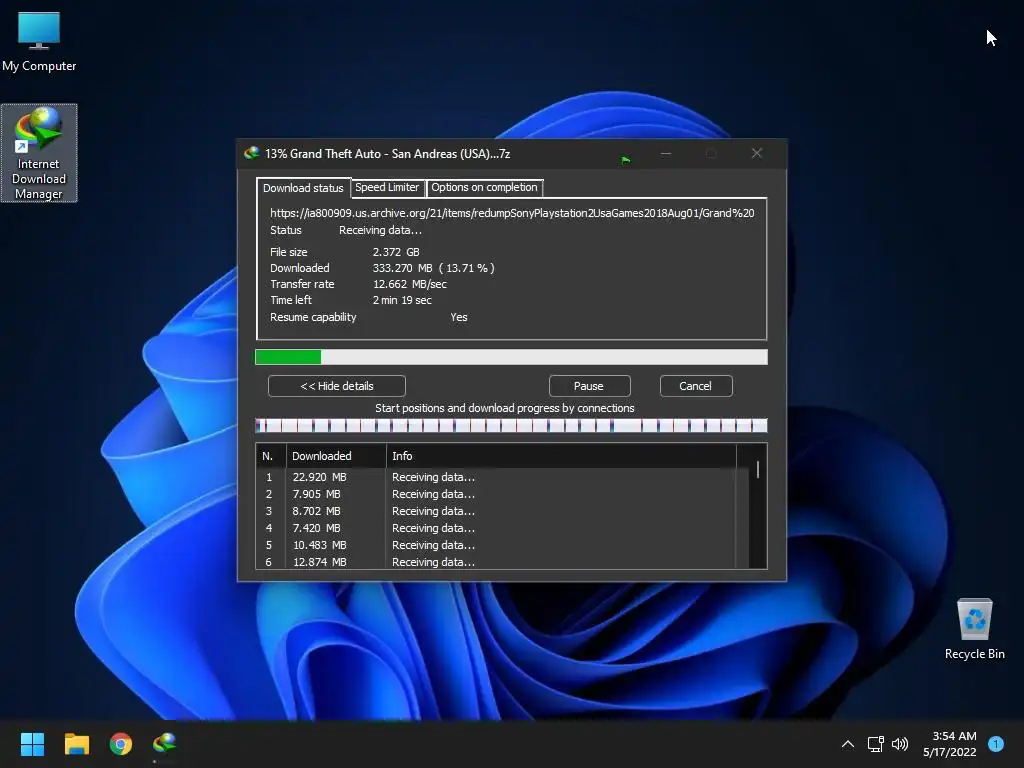This screenshot has width=1024, height=768.
Task: Select connection row 12.874 MB
Action: point(496,562)
